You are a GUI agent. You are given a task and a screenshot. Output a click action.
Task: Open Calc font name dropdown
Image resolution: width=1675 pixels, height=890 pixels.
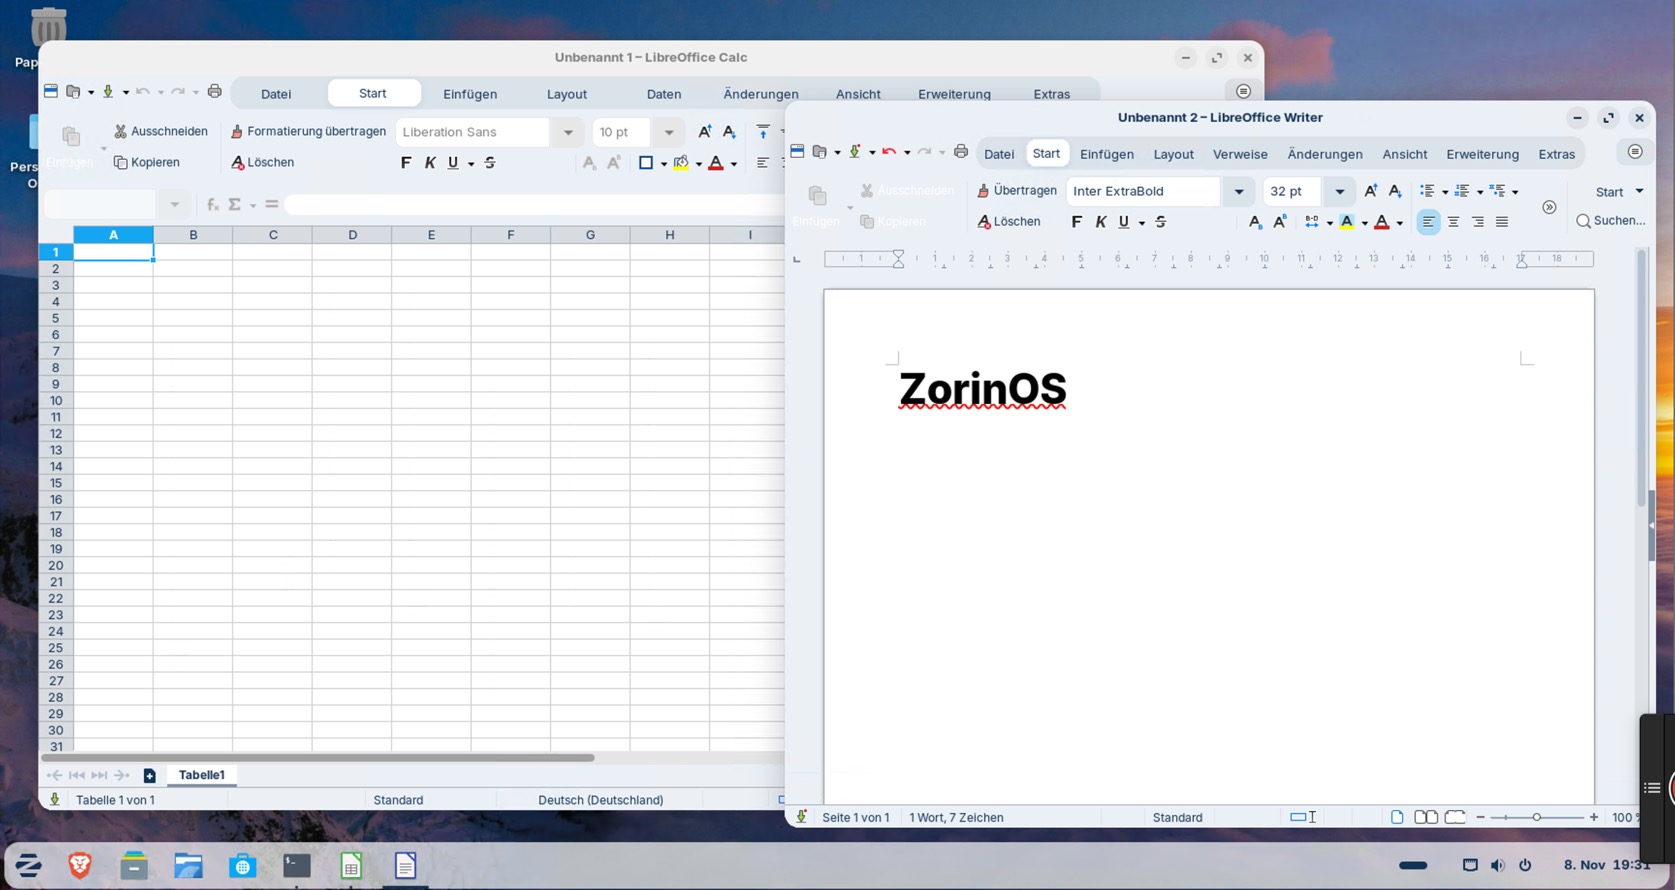pos(568,132)
